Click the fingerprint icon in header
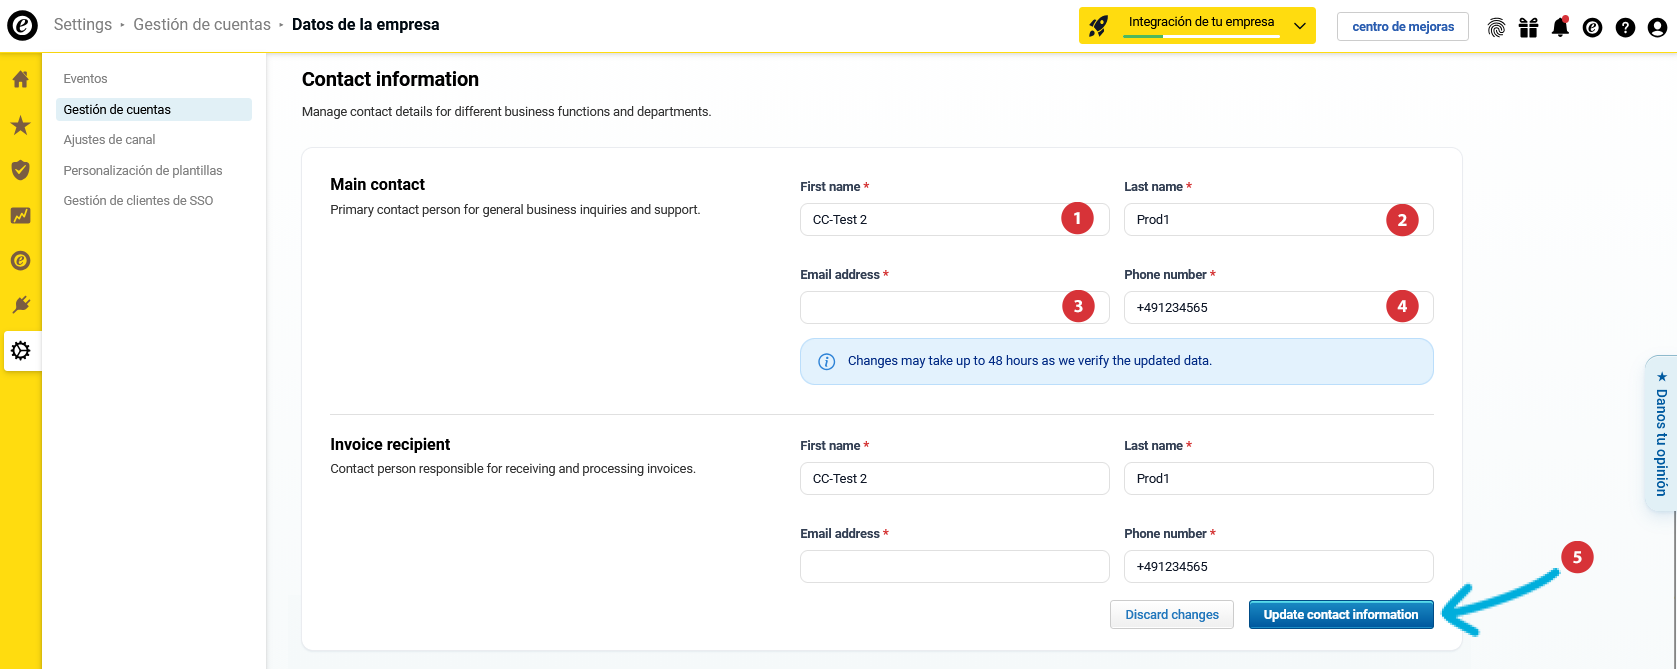1677x669 pixels. (x=1496, y=27)
